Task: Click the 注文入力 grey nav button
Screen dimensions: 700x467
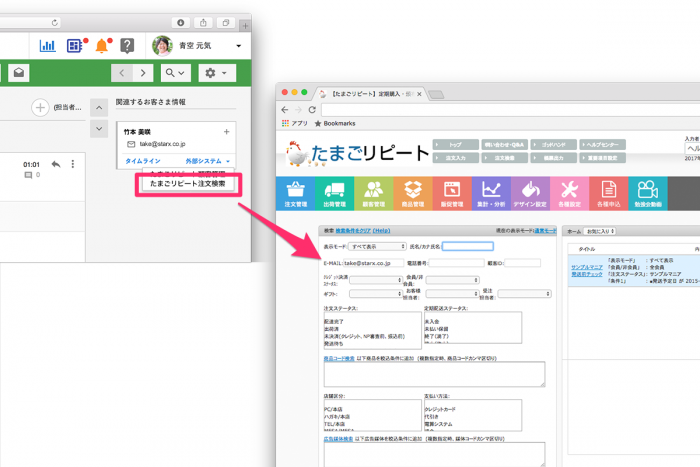Action: click(455, 158)
